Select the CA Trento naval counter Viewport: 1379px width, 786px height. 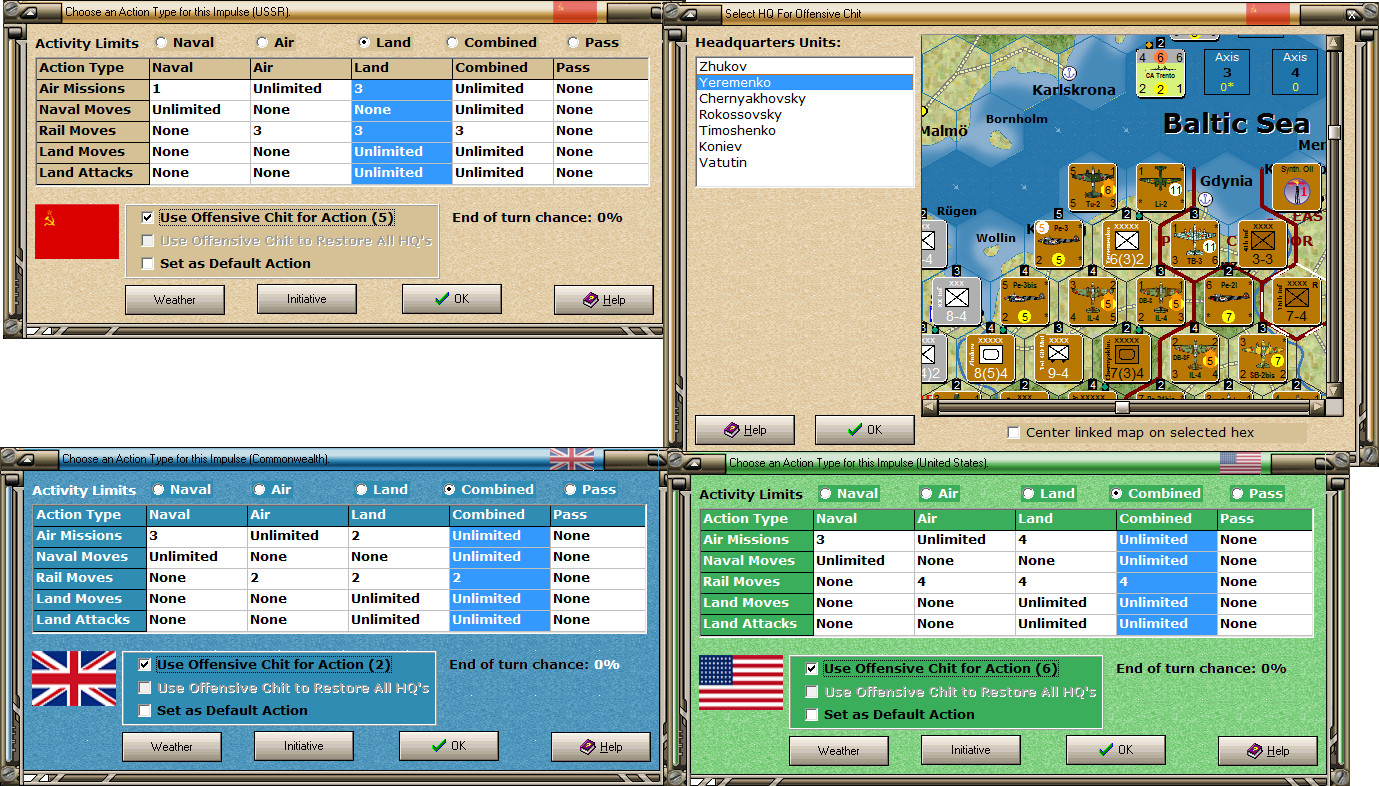click(x=1161, y=73)
